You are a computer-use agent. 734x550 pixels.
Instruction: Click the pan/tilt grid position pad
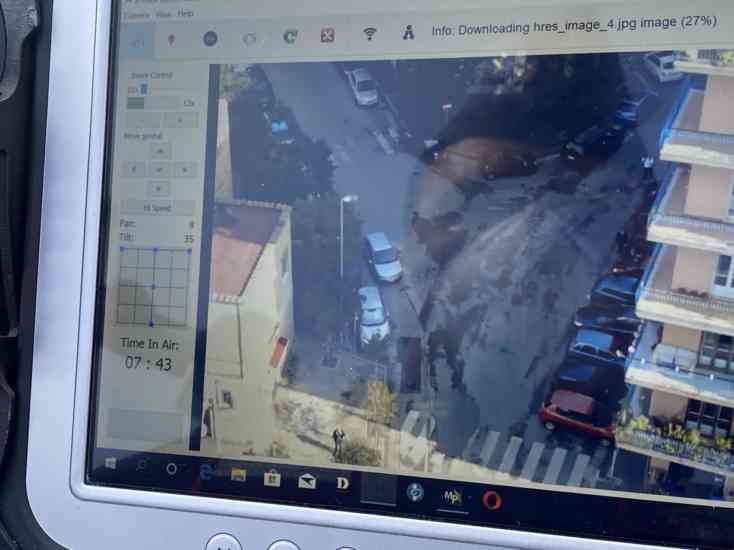(154, 286)
